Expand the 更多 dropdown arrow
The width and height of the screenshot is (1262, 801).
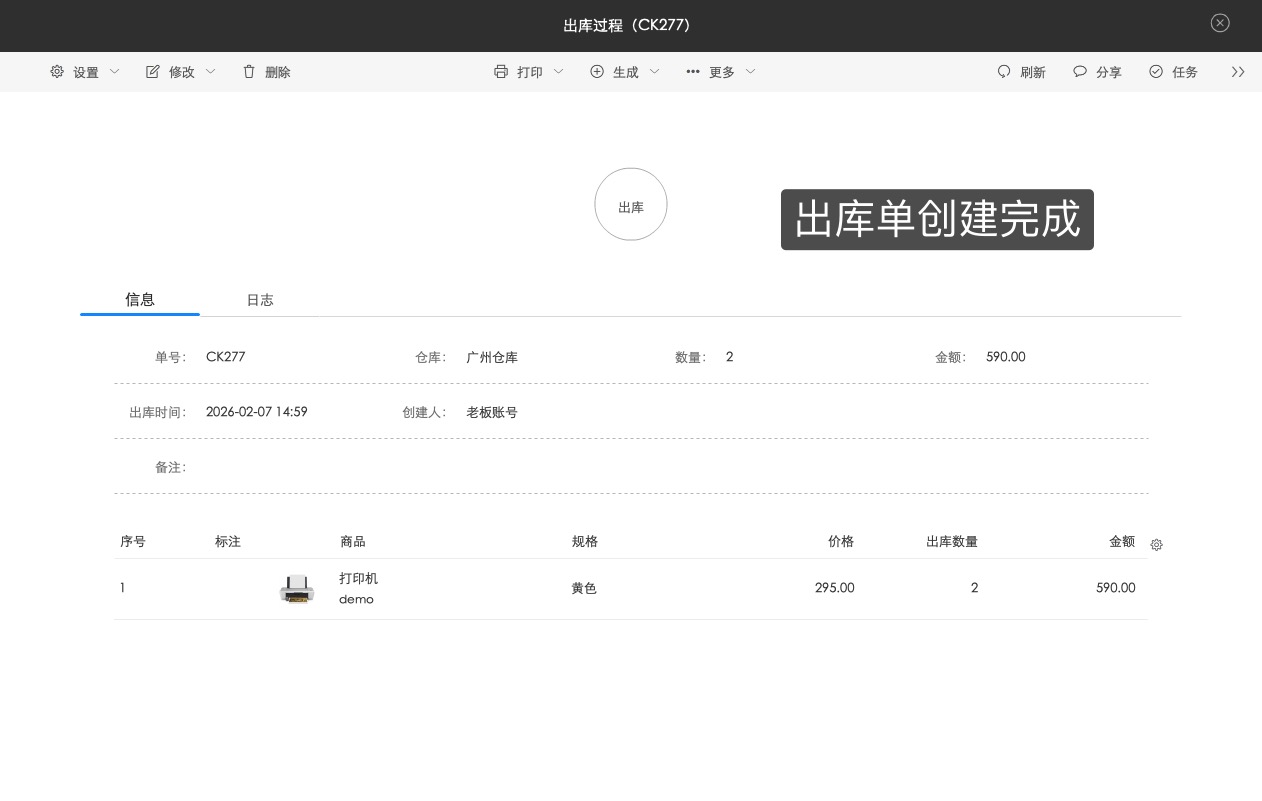click(750, 71)
